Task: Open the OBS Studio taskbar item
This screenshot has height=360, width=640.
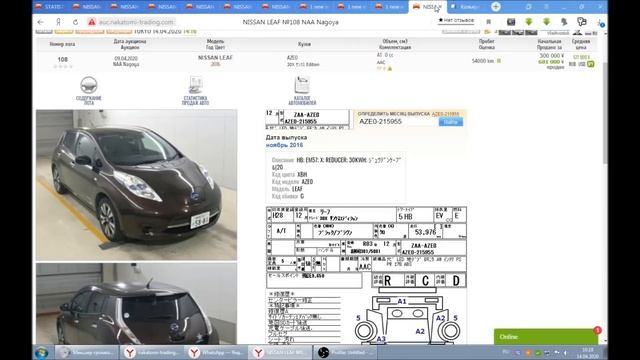Action: click(x=346, y=352)
